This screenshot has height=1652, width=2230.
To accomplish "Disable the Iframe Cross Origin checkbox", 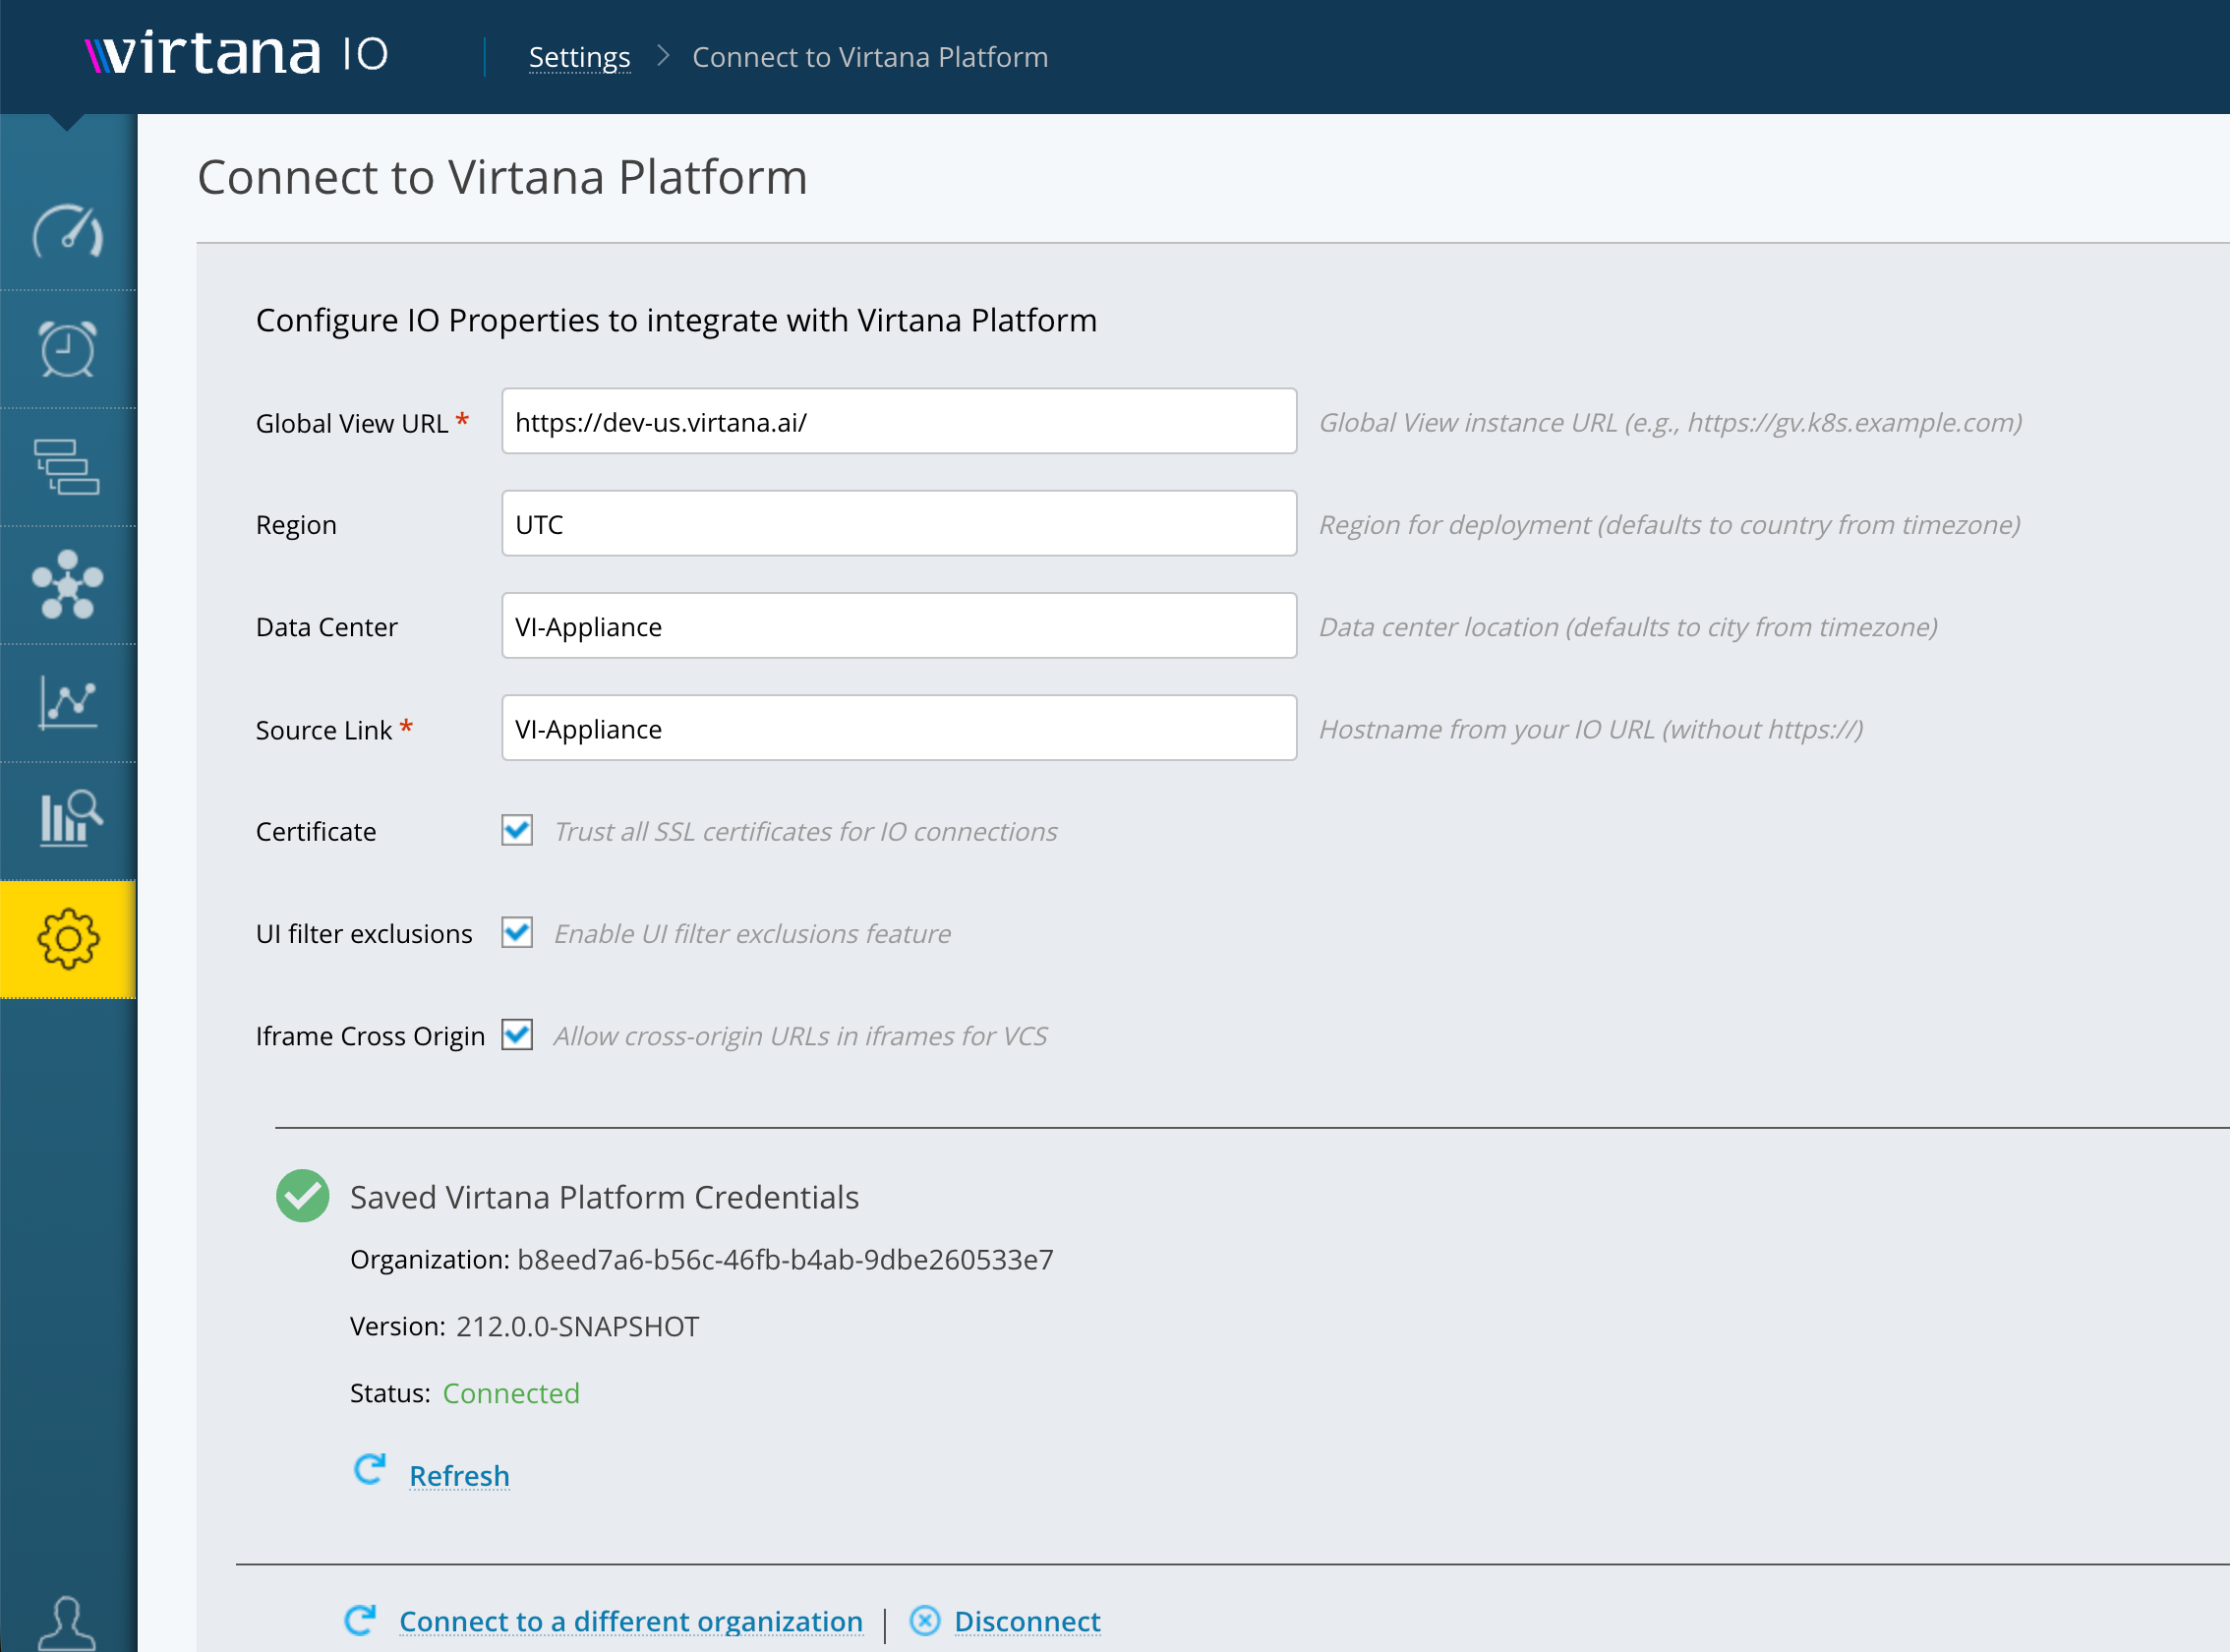I will pos(517,1034).
